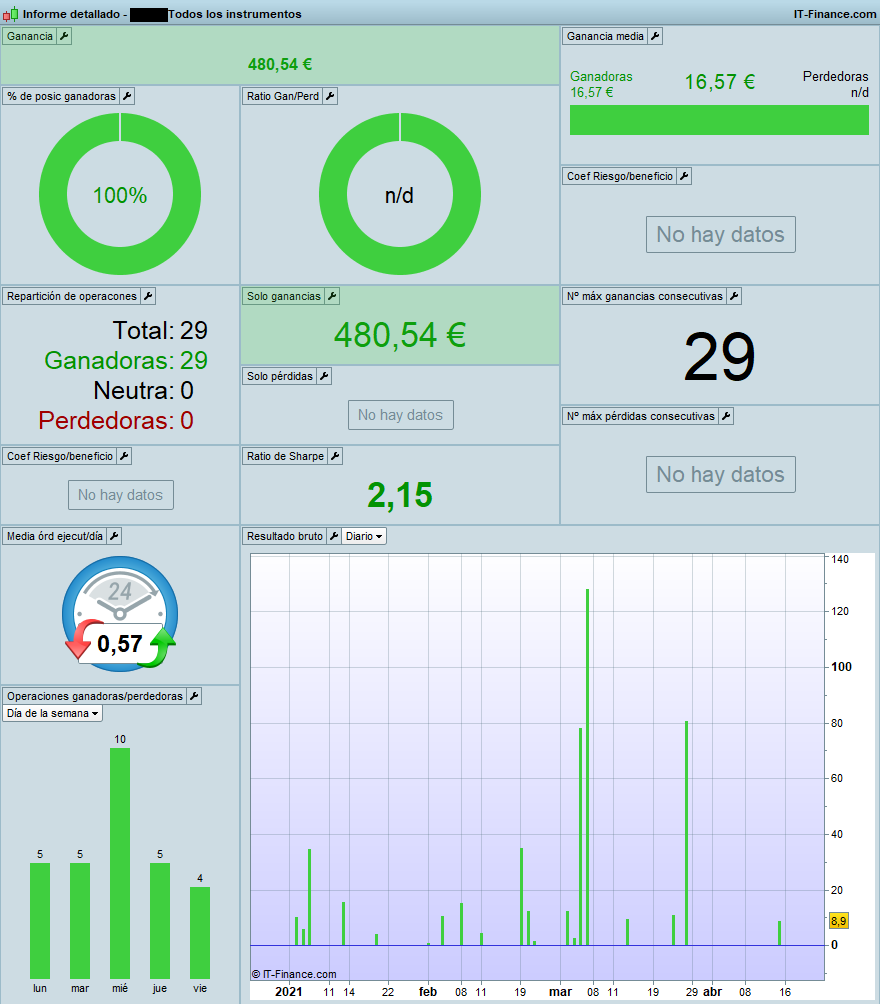Select the Solo ganancias panel label
This screenshot has width=880, height=1004.
click(284, 296)
